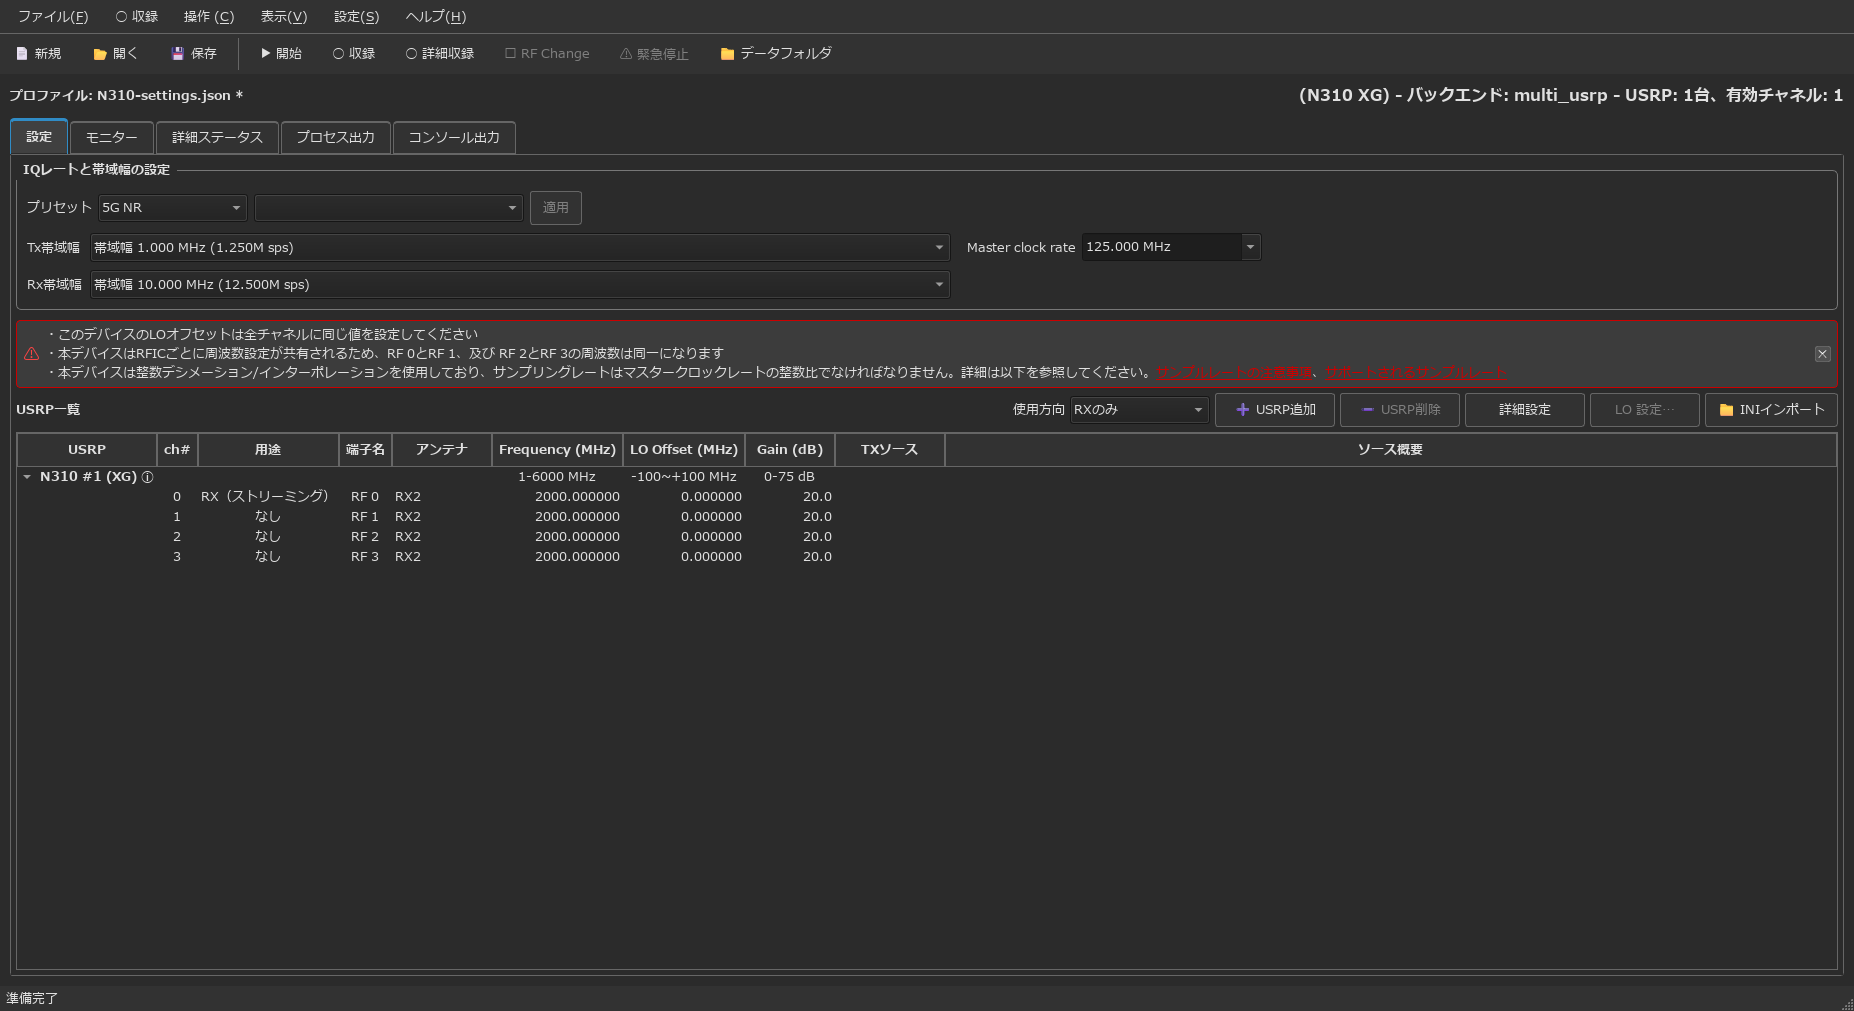Click the LO Offset (MHz) column header
Image resolution: width=1854 pixels, height=1011 pixels.
point(684,450)
